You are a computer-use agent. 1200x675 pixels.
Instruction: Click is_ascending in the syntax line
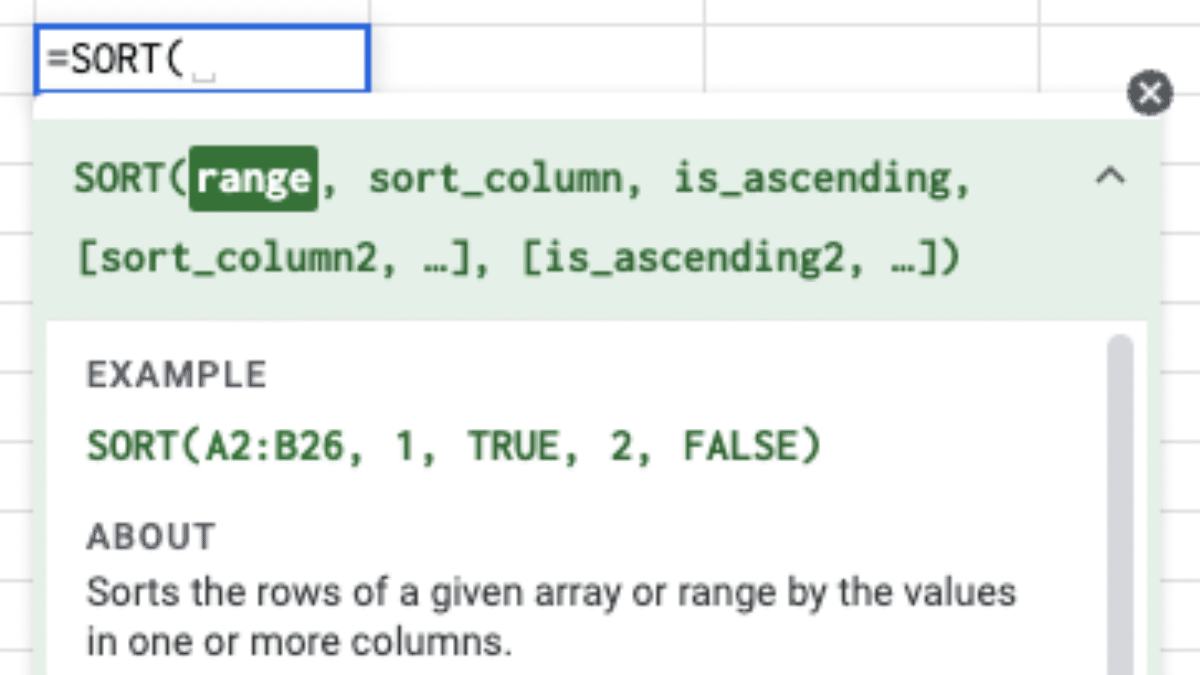click(812, 179)
